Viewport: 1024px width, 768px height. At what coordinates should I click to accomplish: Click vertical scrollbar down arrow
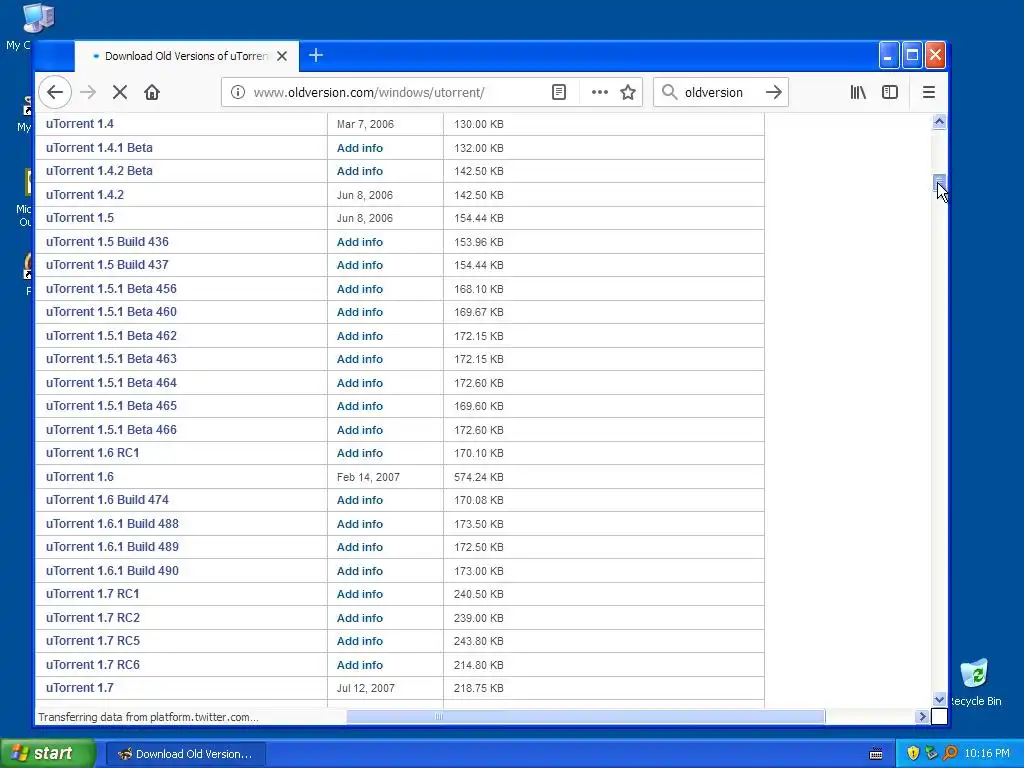(939, 699)
